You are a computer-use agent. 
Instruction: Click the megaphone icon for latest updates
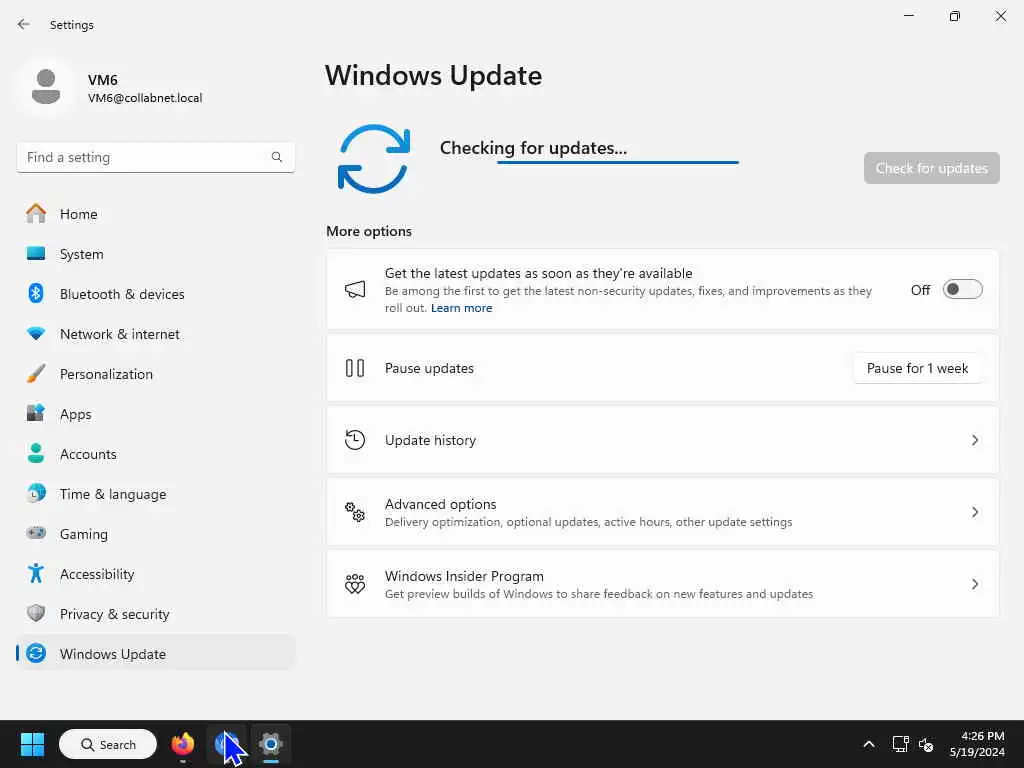(355, 289)
